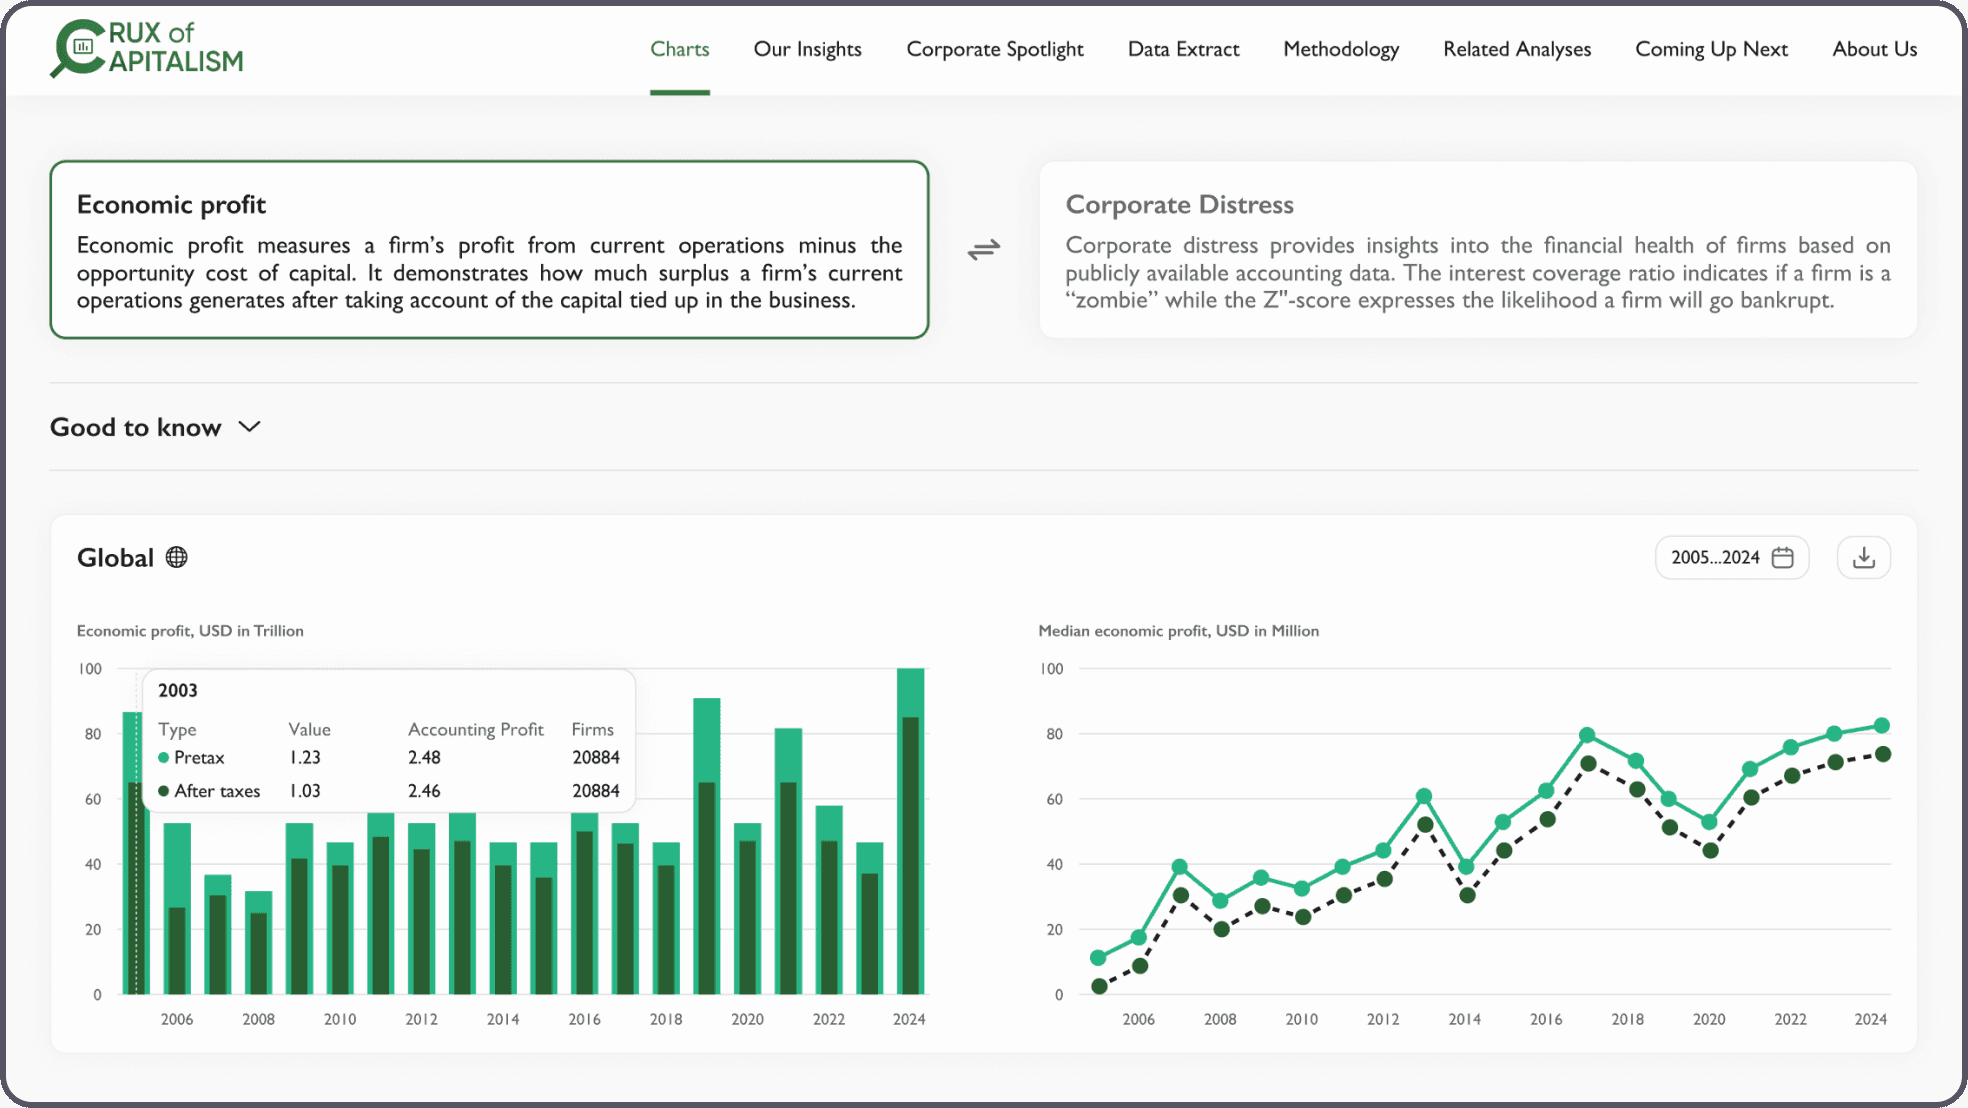Click the globe icon next to Global

[x=177, y=557]
